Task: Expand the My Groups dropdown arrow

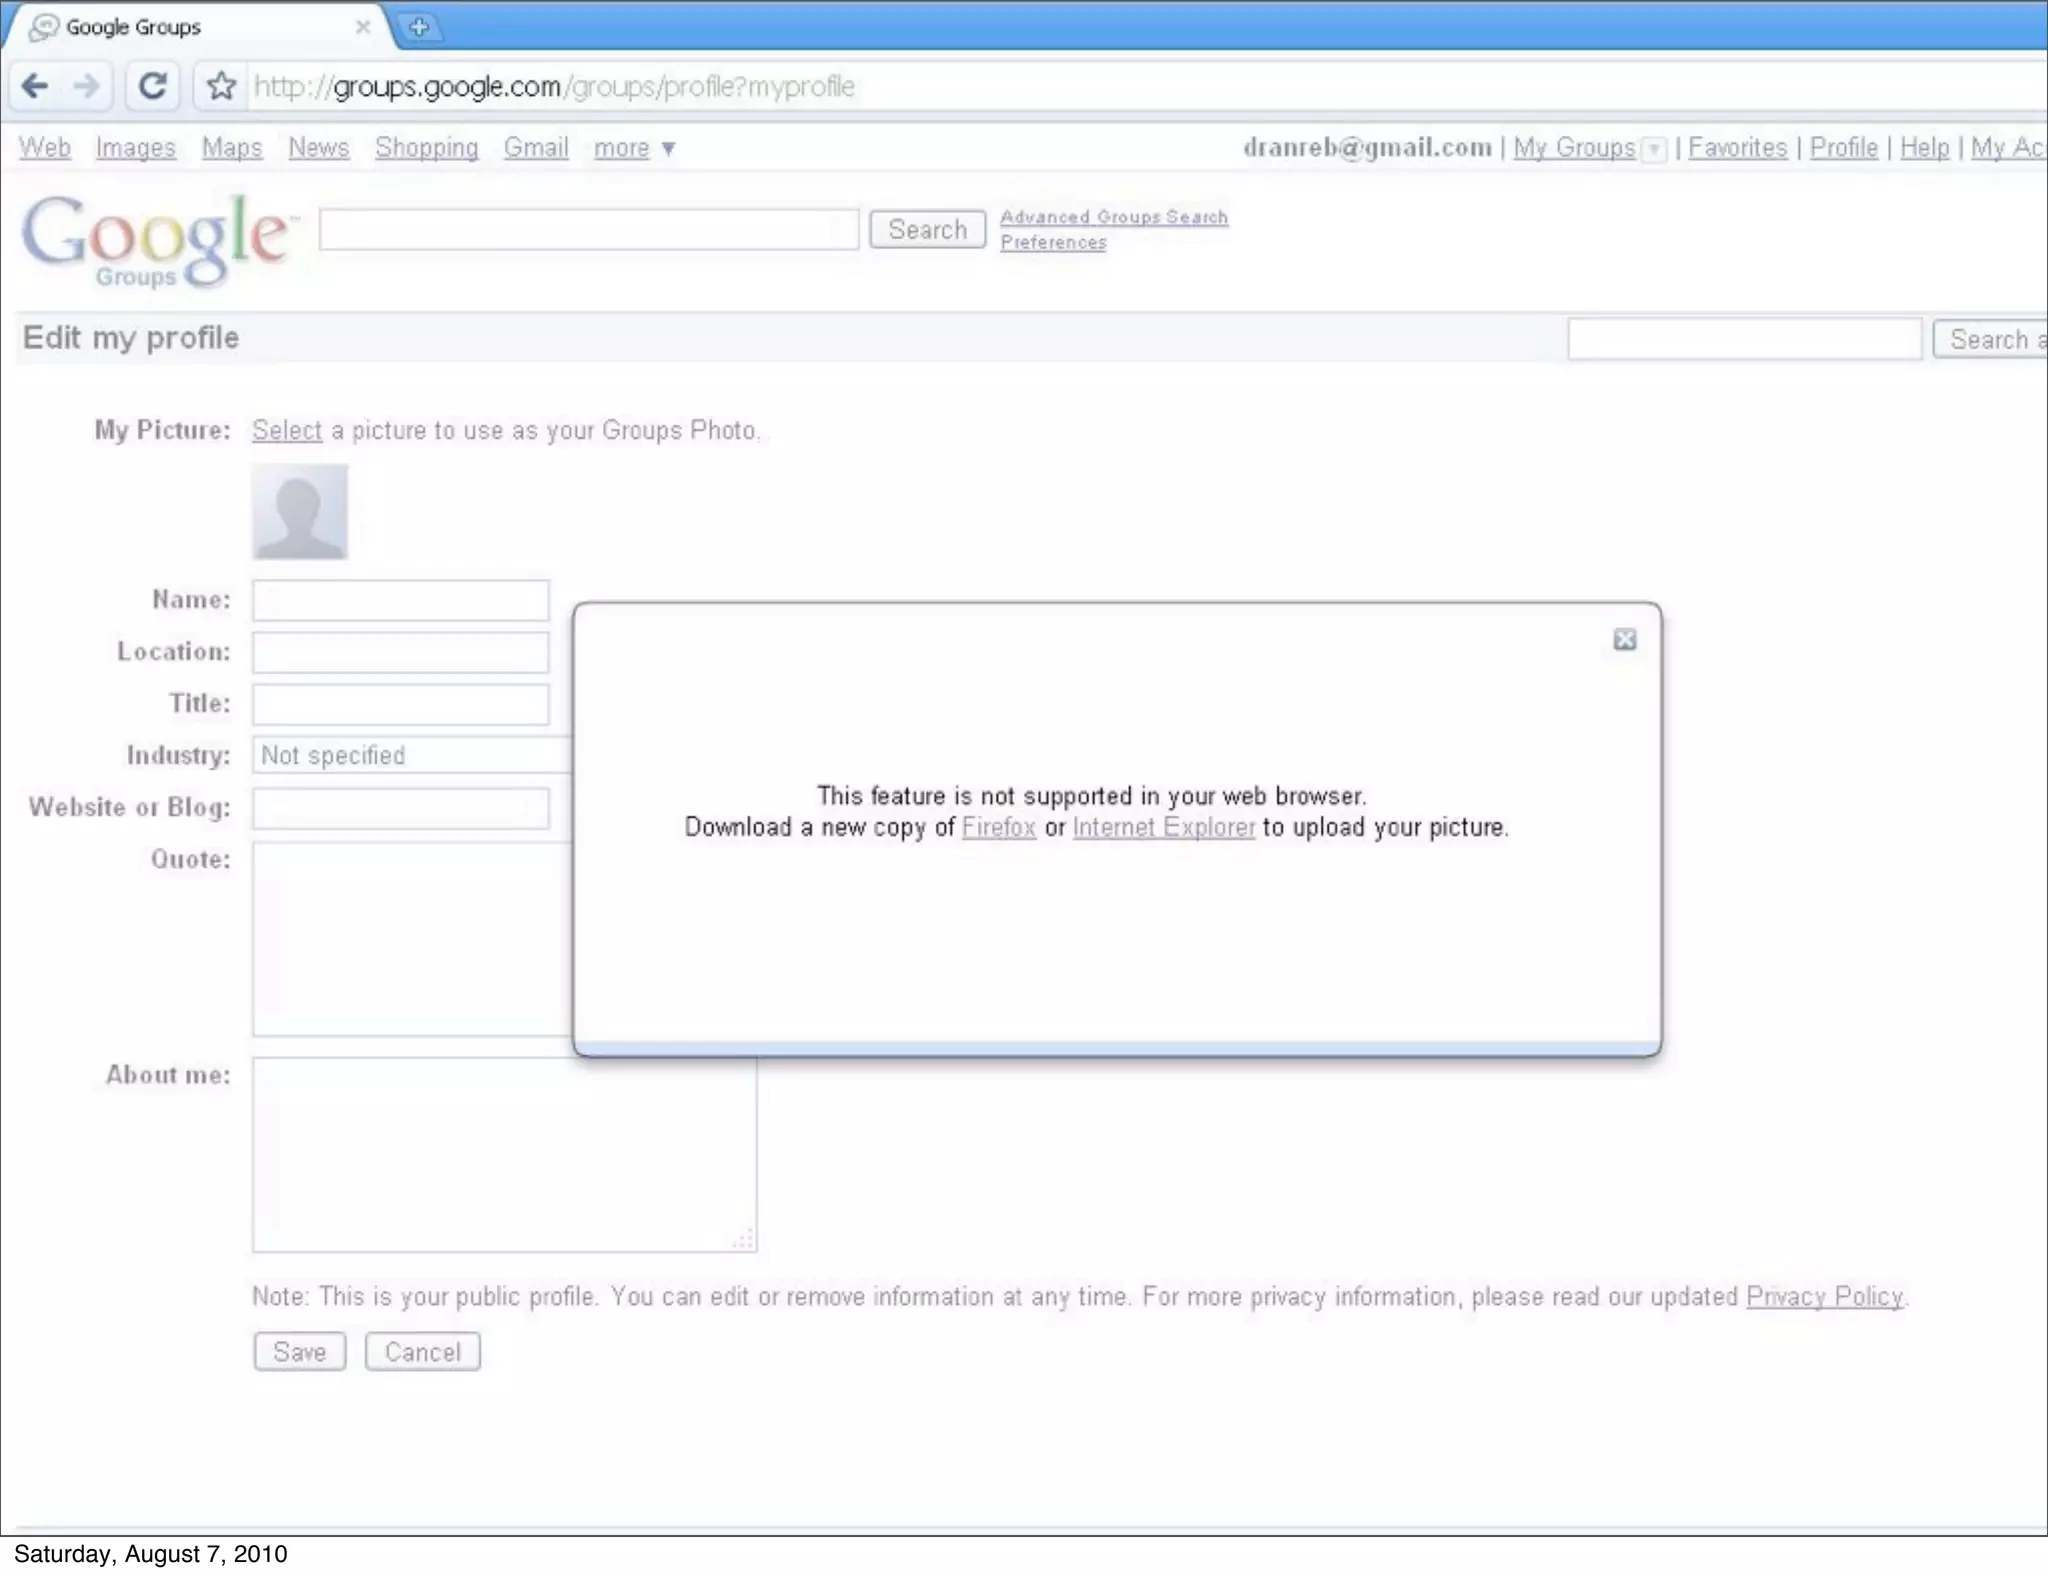Action: [x=1654, y=150]
